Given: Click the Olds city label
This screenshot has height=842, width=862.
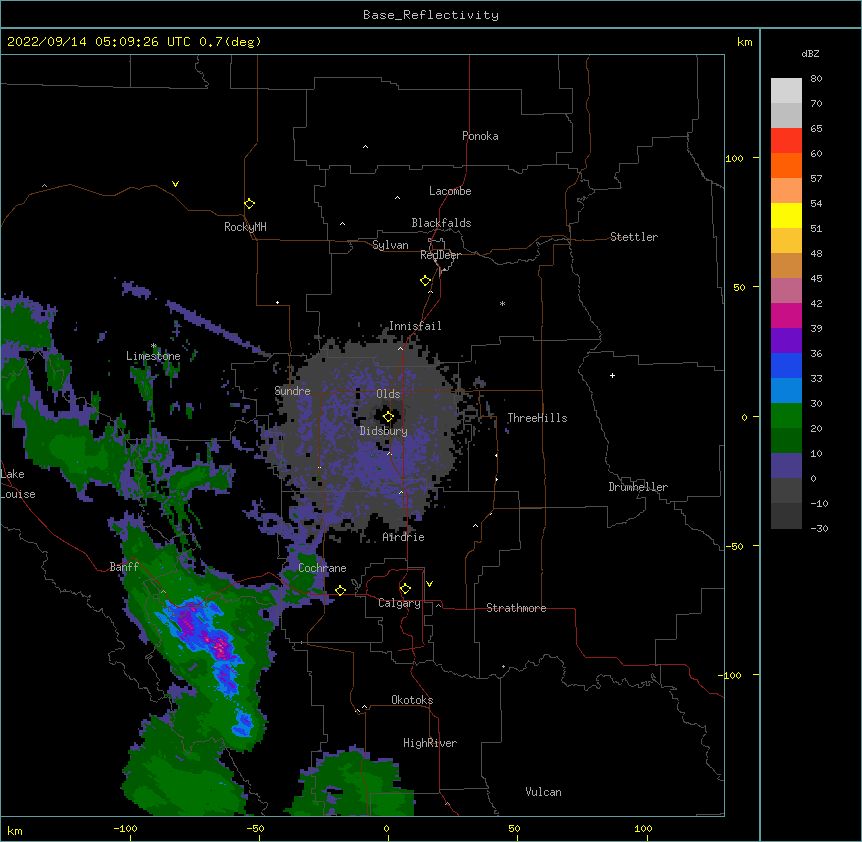Looking at the screenshot, I should [388, 394].
